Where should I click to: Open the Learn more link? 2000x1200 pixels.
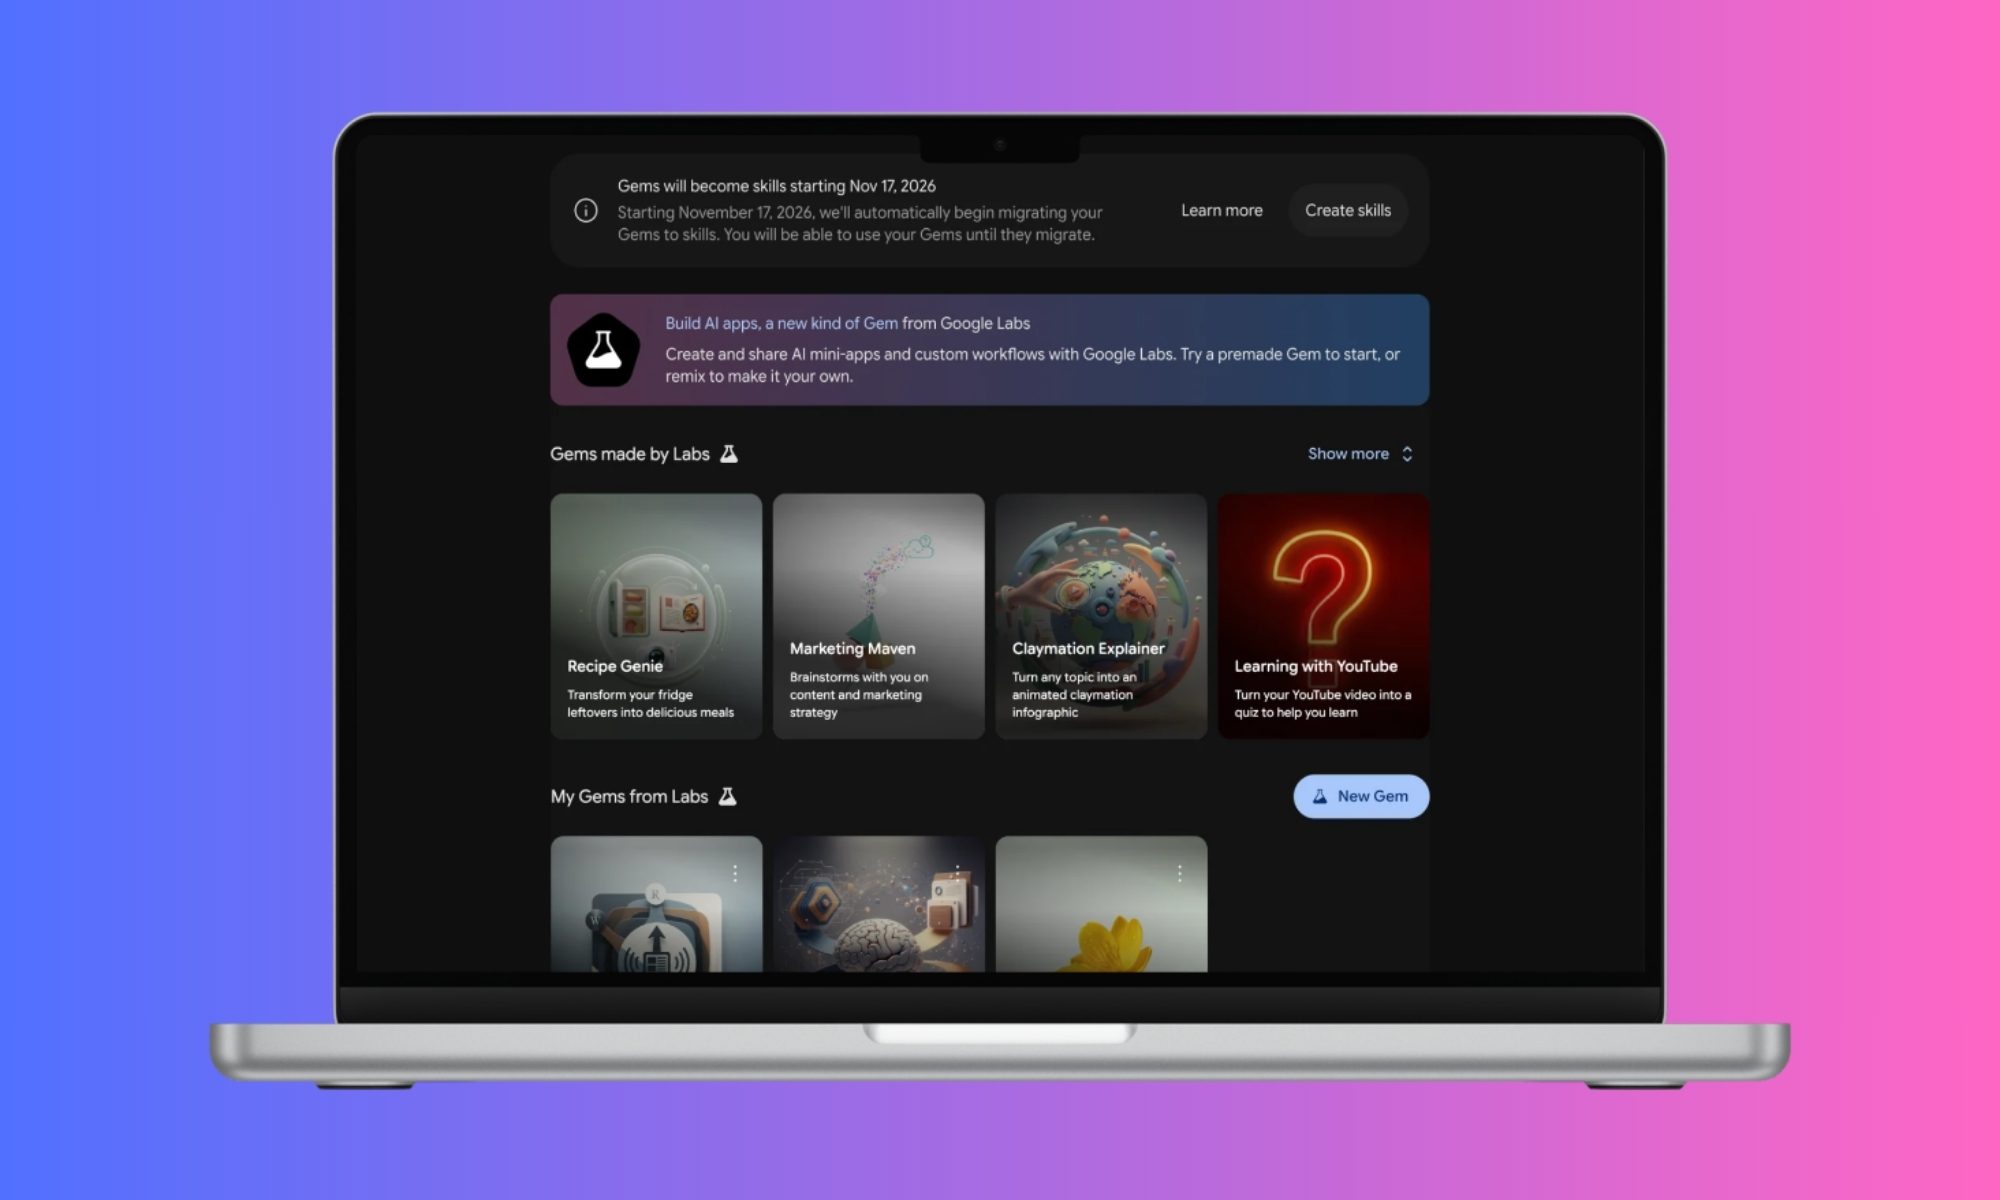[x=1221, y=210]
